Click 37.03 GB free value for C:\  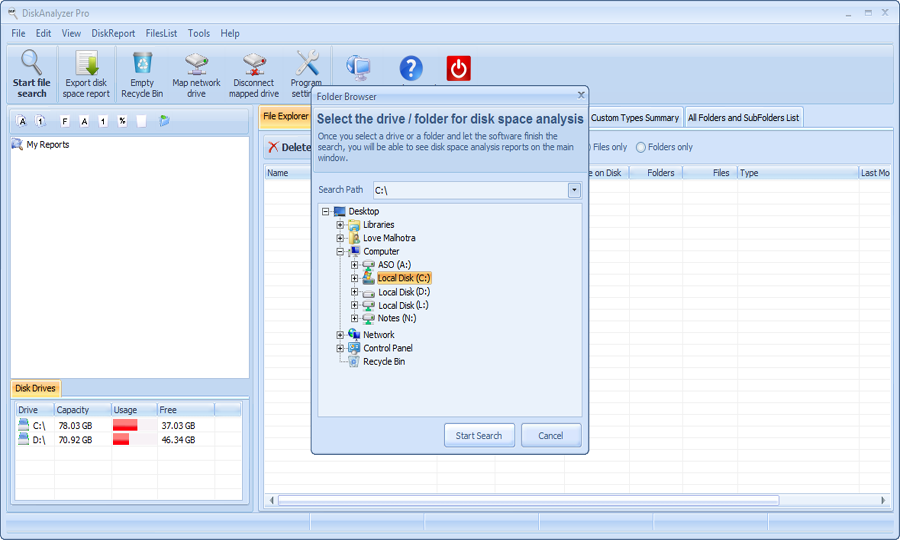[x=178, y=425]
